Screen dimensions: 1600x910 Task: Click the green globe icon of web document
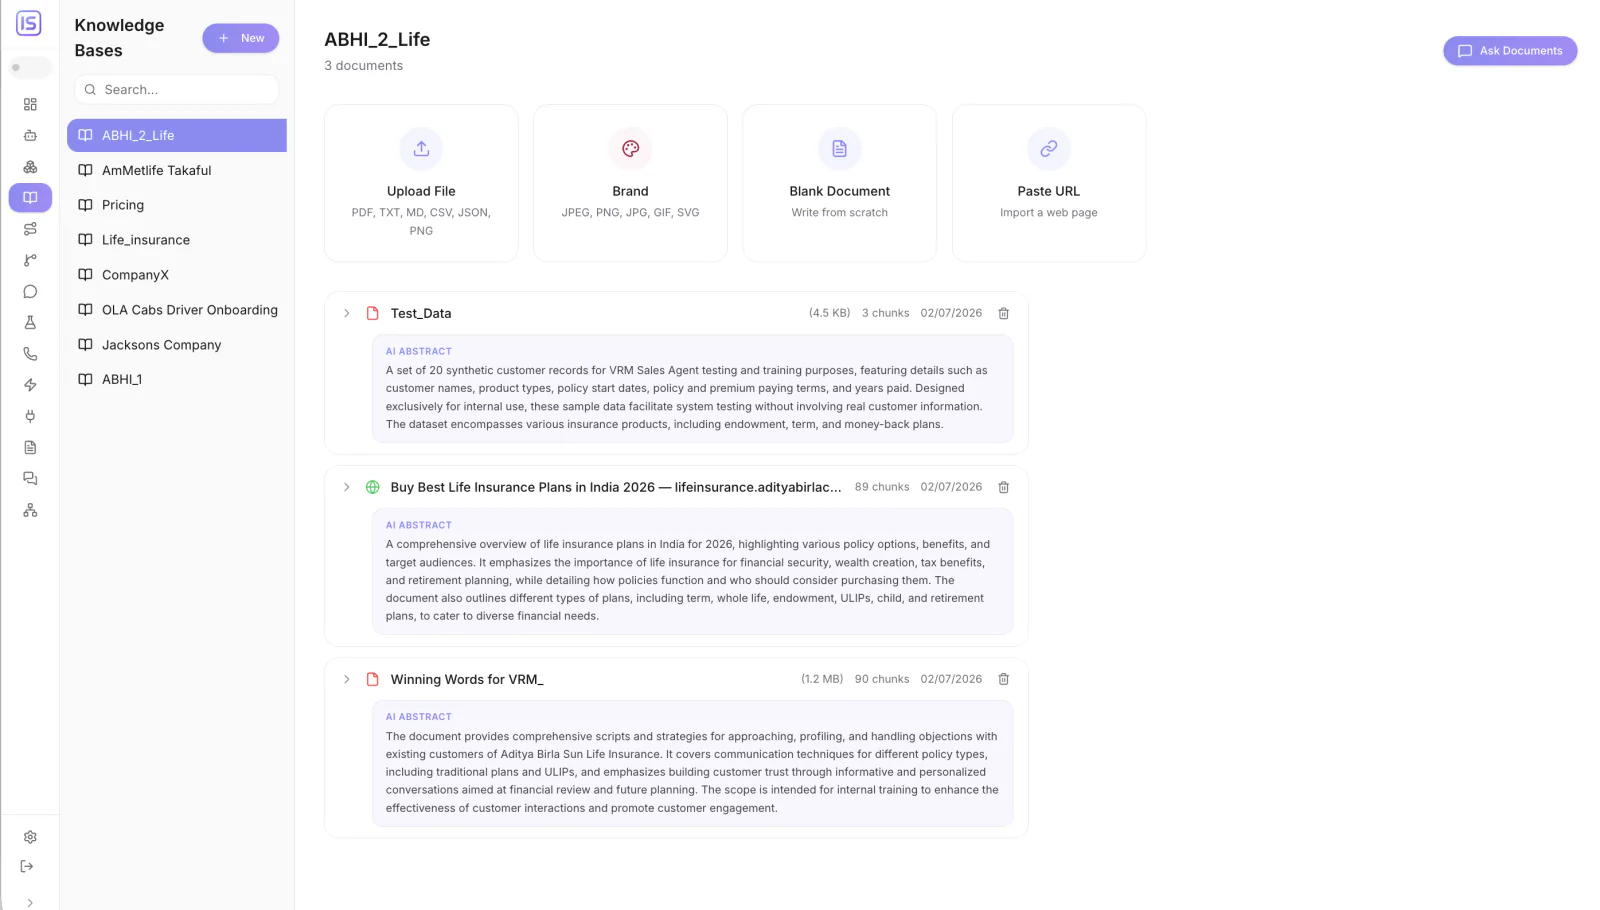click(x=373, y=487)
